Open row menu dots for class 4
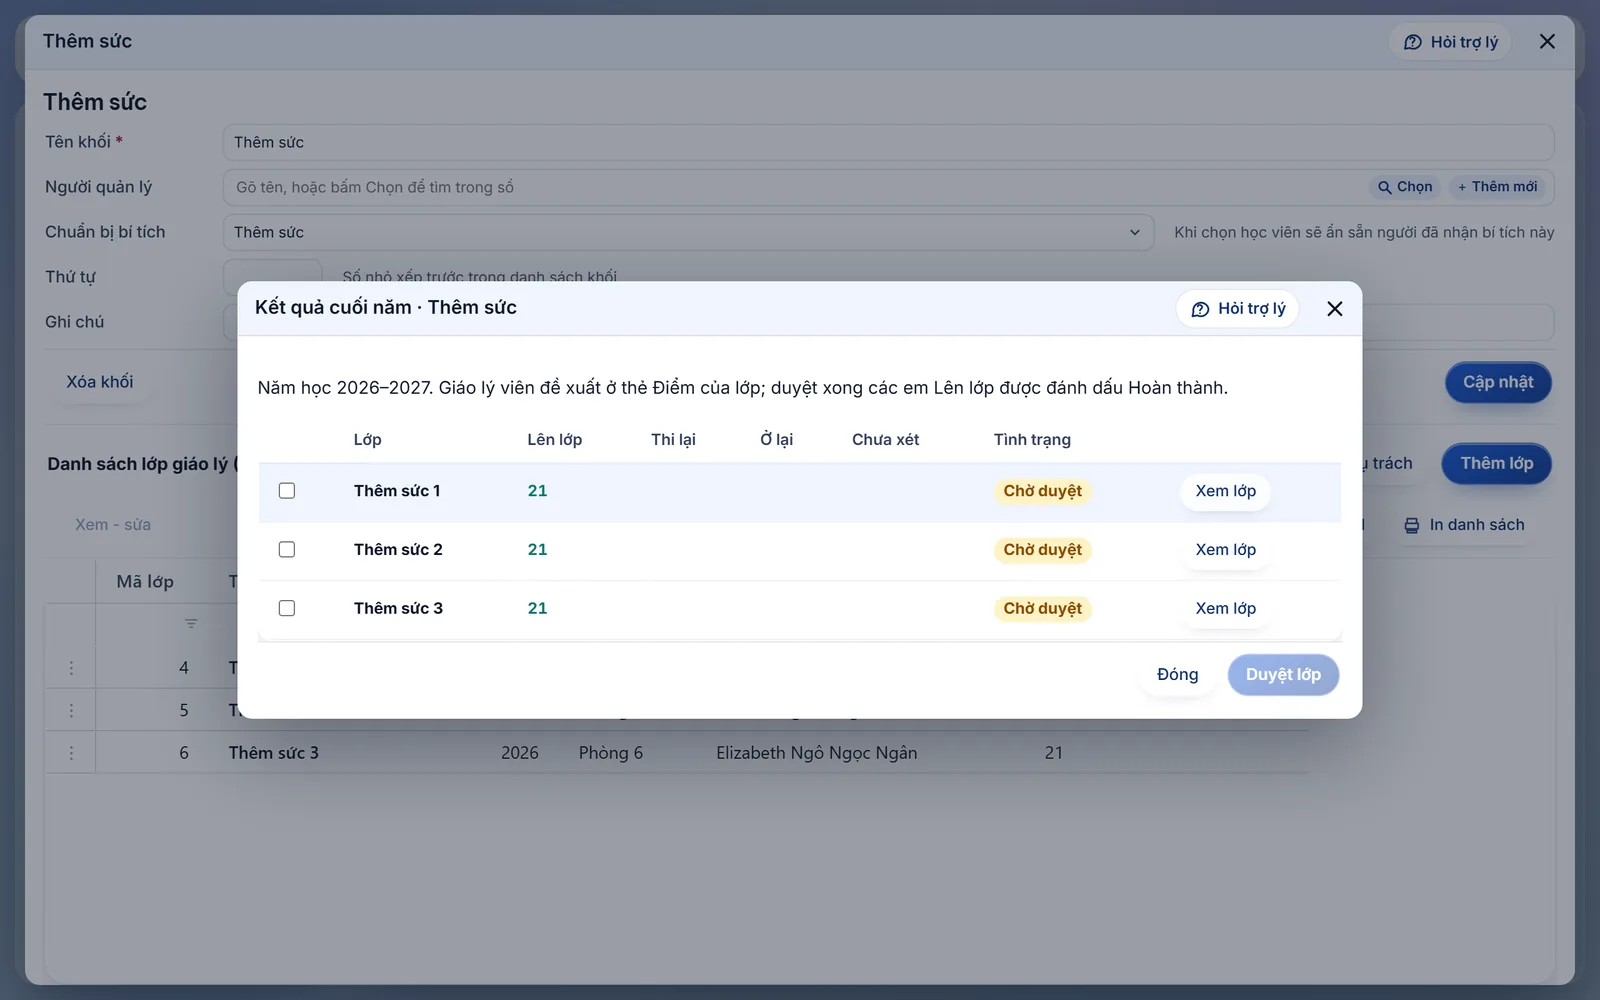Image resolution: width=1600 pixels, height=1000 pixels. coord(71,668)
